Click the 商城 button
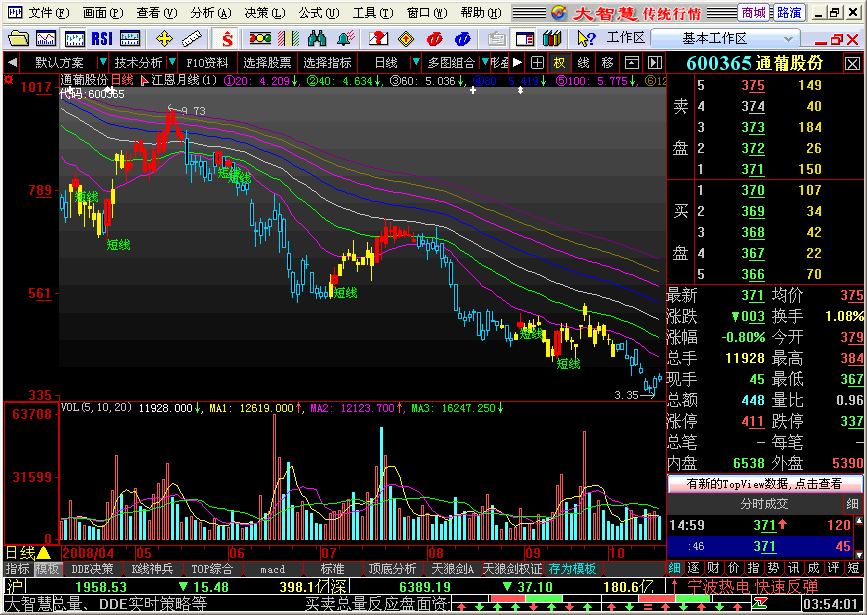This screenshot has width=867, height=615. coord(753,13)
